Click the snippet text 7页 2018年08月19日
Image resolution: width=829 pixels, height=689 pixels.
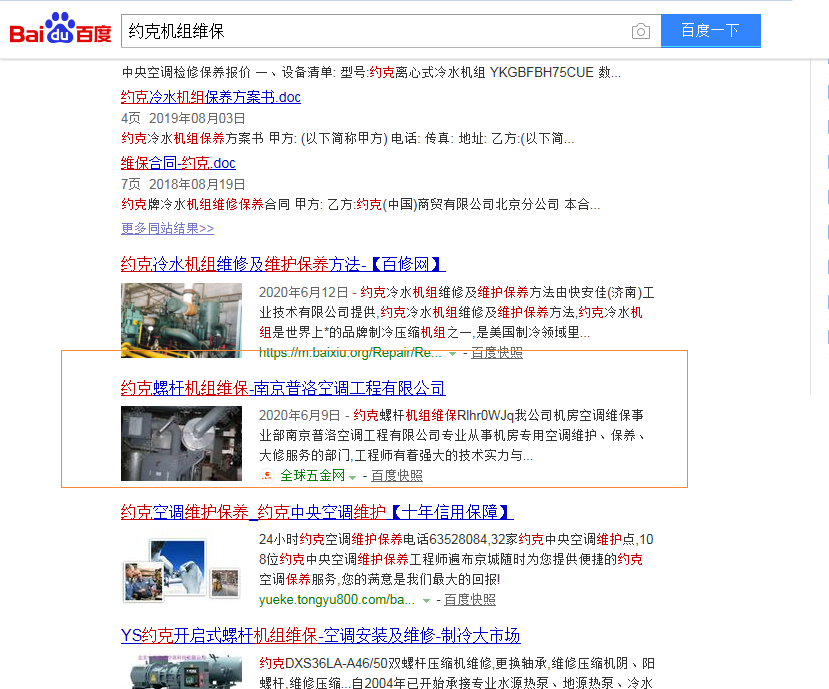pyautogui.click(x=183, y=184)
